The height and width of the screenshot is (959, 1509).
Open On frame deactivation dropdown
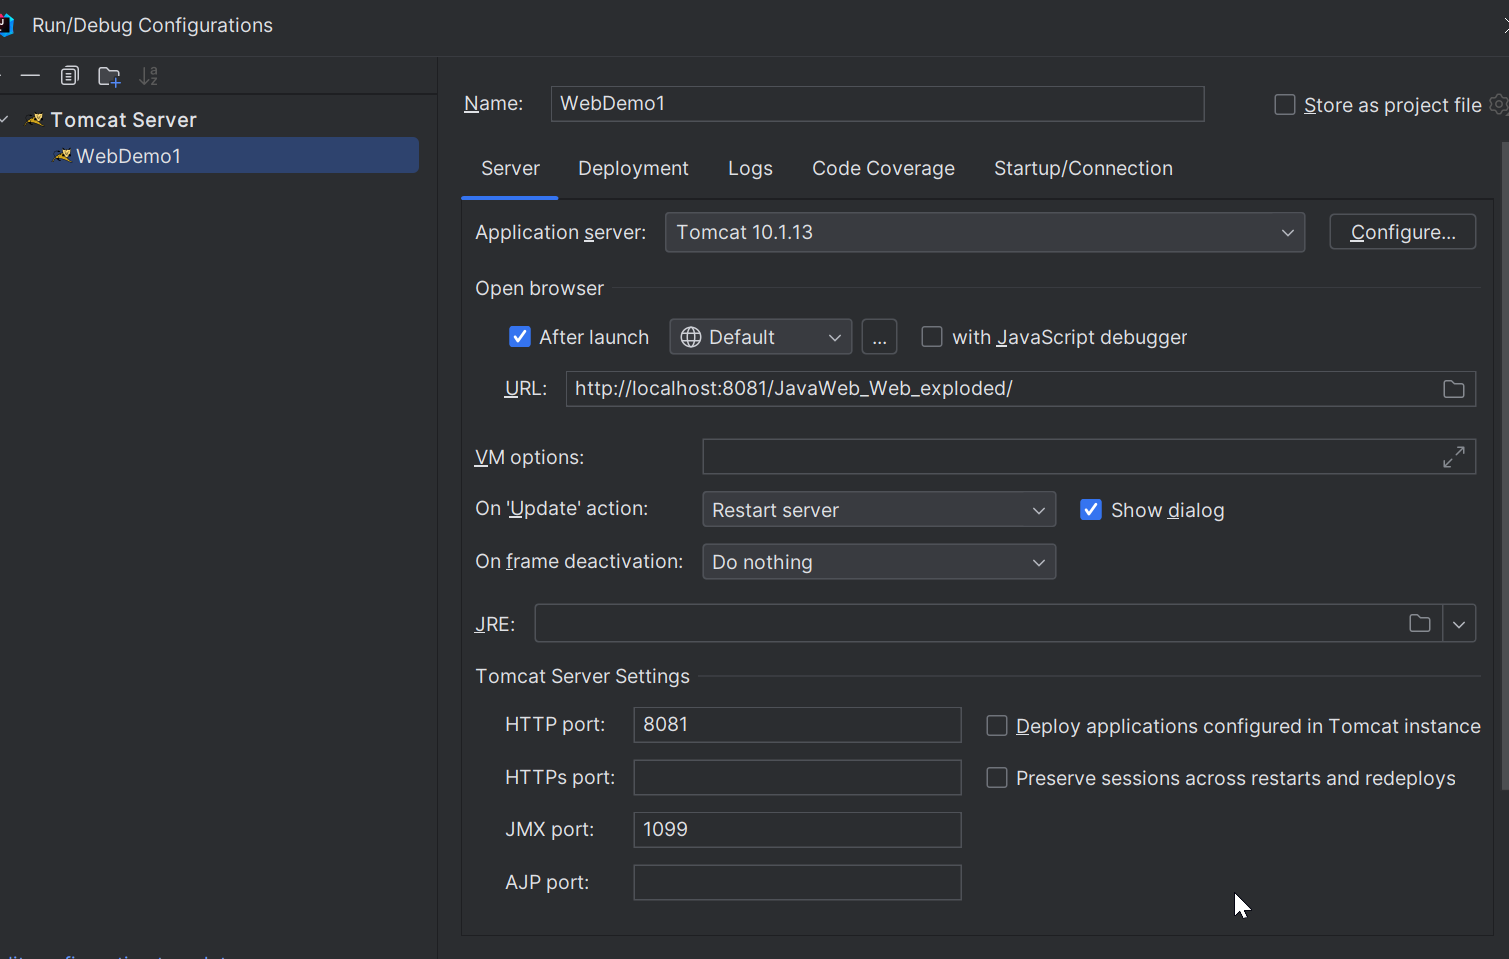pos(878,562)
